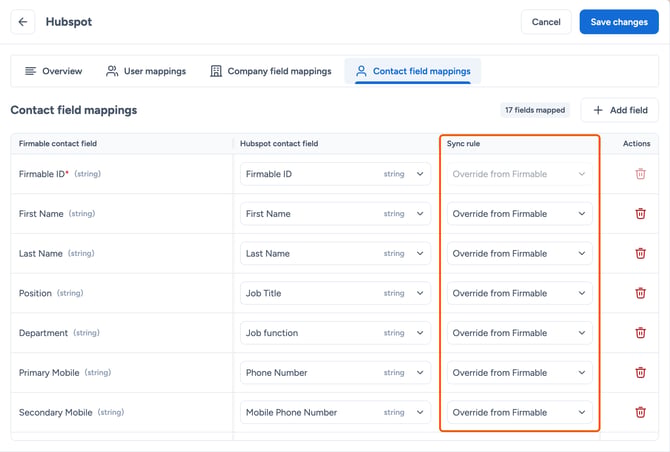Viewport: 670px width, 452px height.
Task: Click the Hubspot contact field column header
Action: pyautogui.click(x=279, y=144)
